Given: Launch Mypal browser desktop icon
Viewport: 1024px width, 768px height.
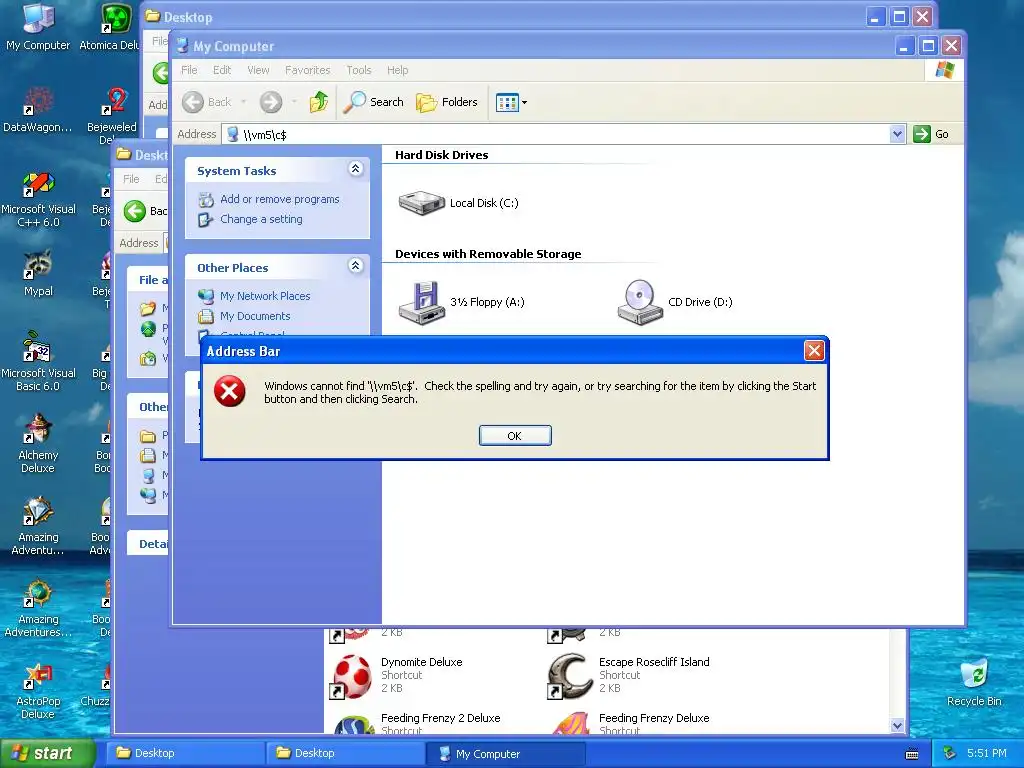Looking at the screenshot, I should (38, 273).
